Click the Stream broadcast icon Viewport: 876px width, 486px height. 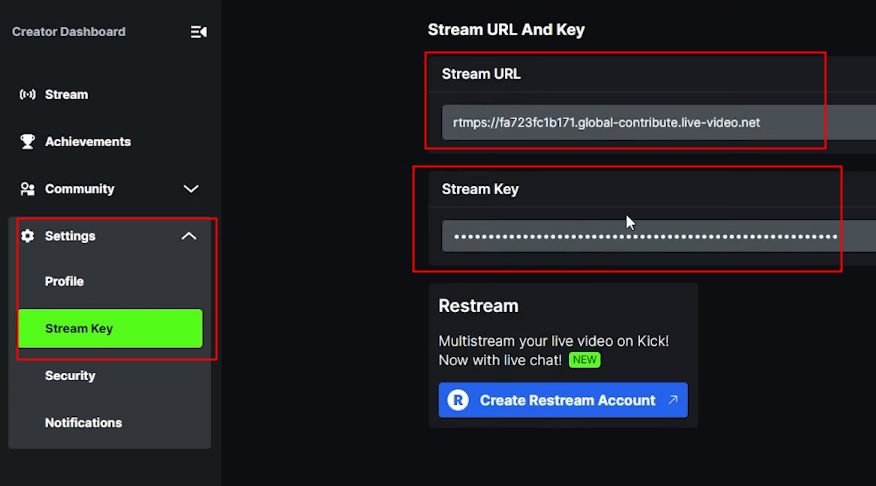pos(27,94)
